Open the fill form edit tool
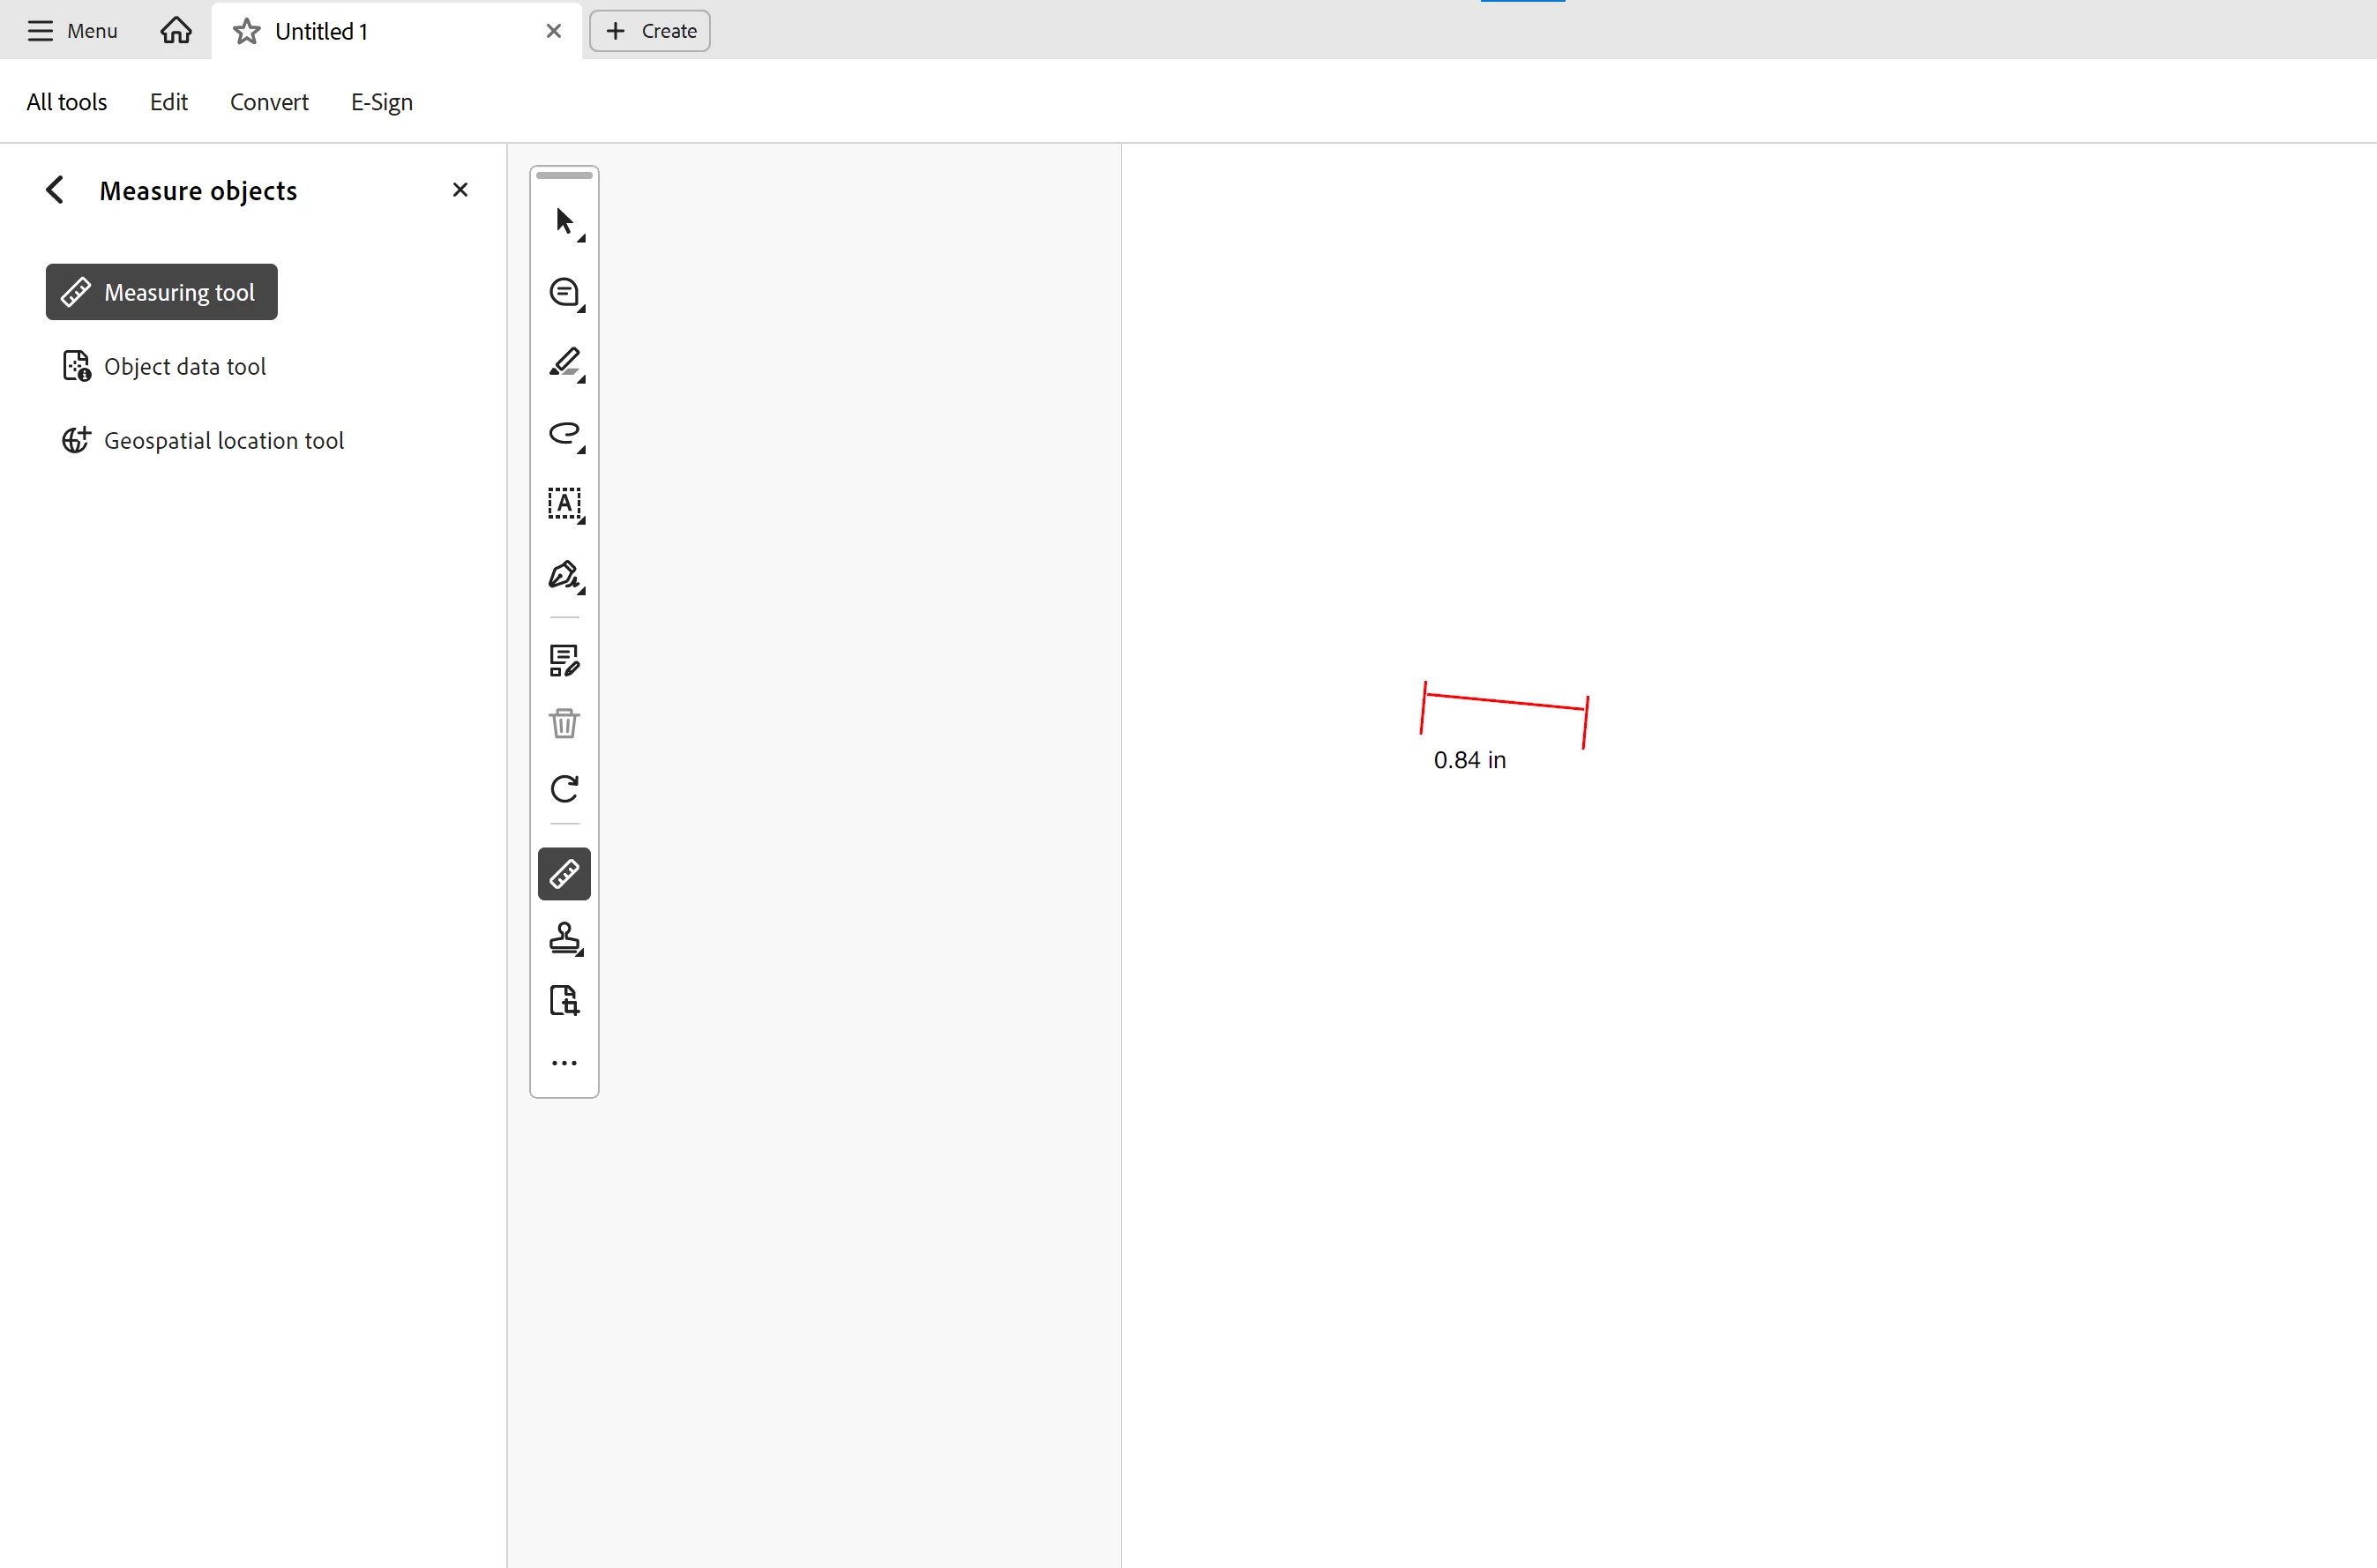2377x1568 pixels. 564,660
